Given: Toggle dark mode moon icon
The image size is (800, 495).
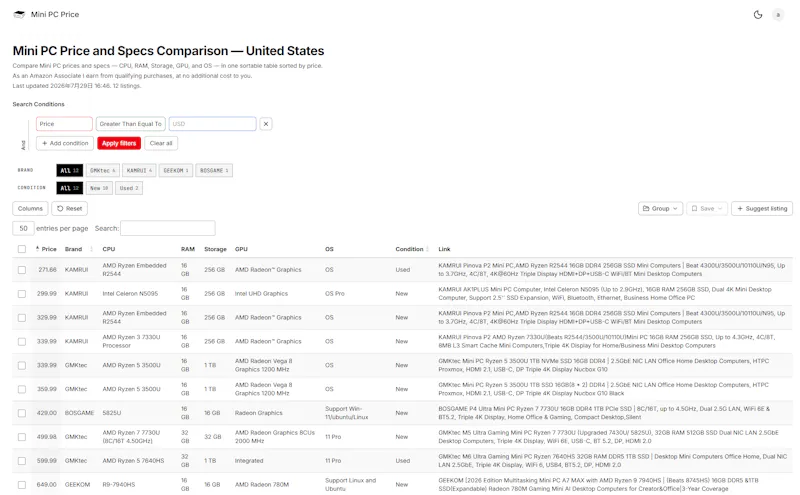Looking at the screenshot, I should 758,15.
